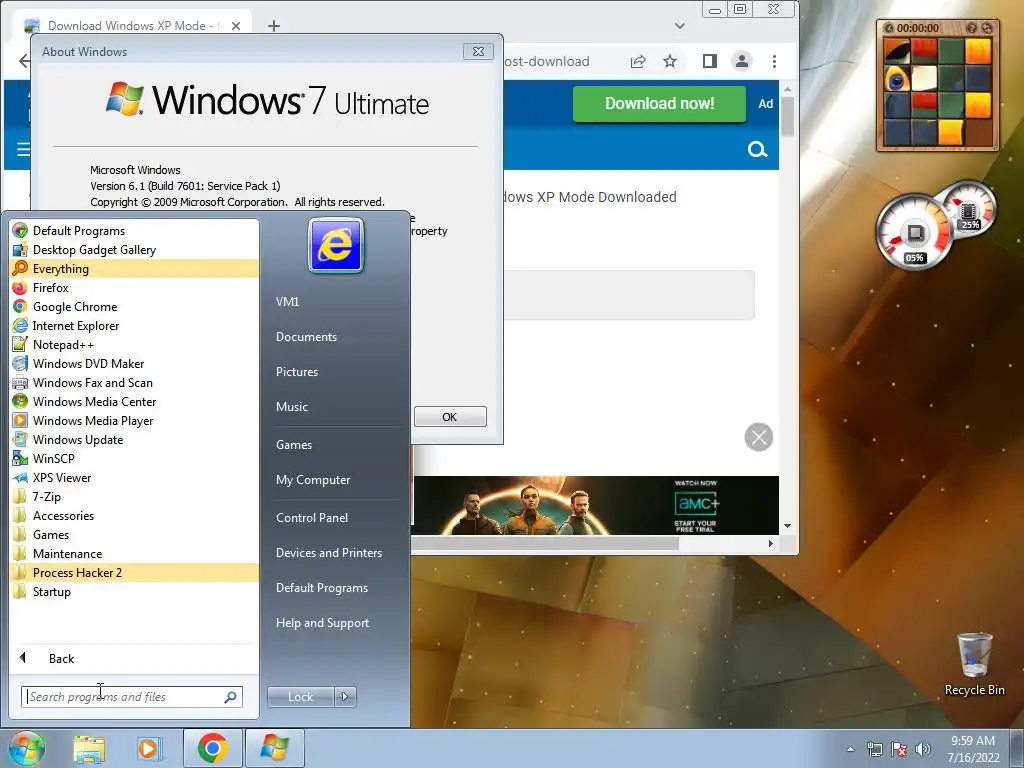Open a new Chrome tab
Screen dimensions: 1024x768
pos(274,25)
